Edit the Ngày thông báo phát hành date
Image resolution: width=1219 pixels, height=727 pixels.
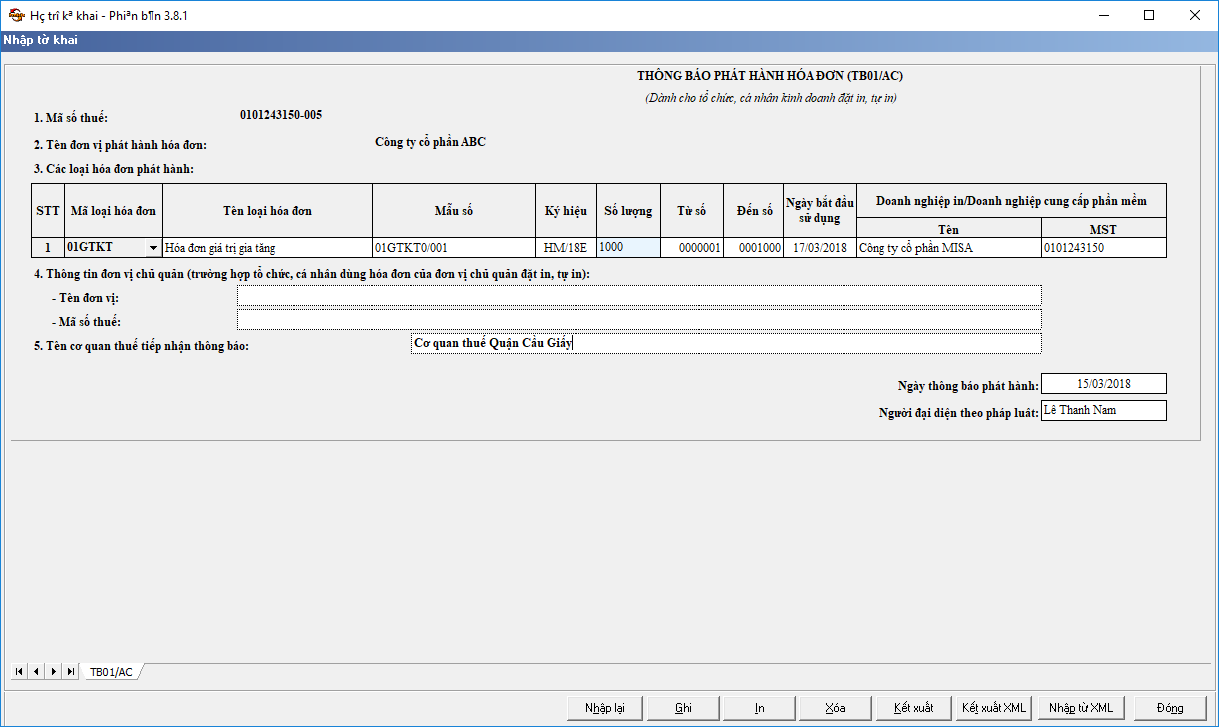click(1103, 384)
